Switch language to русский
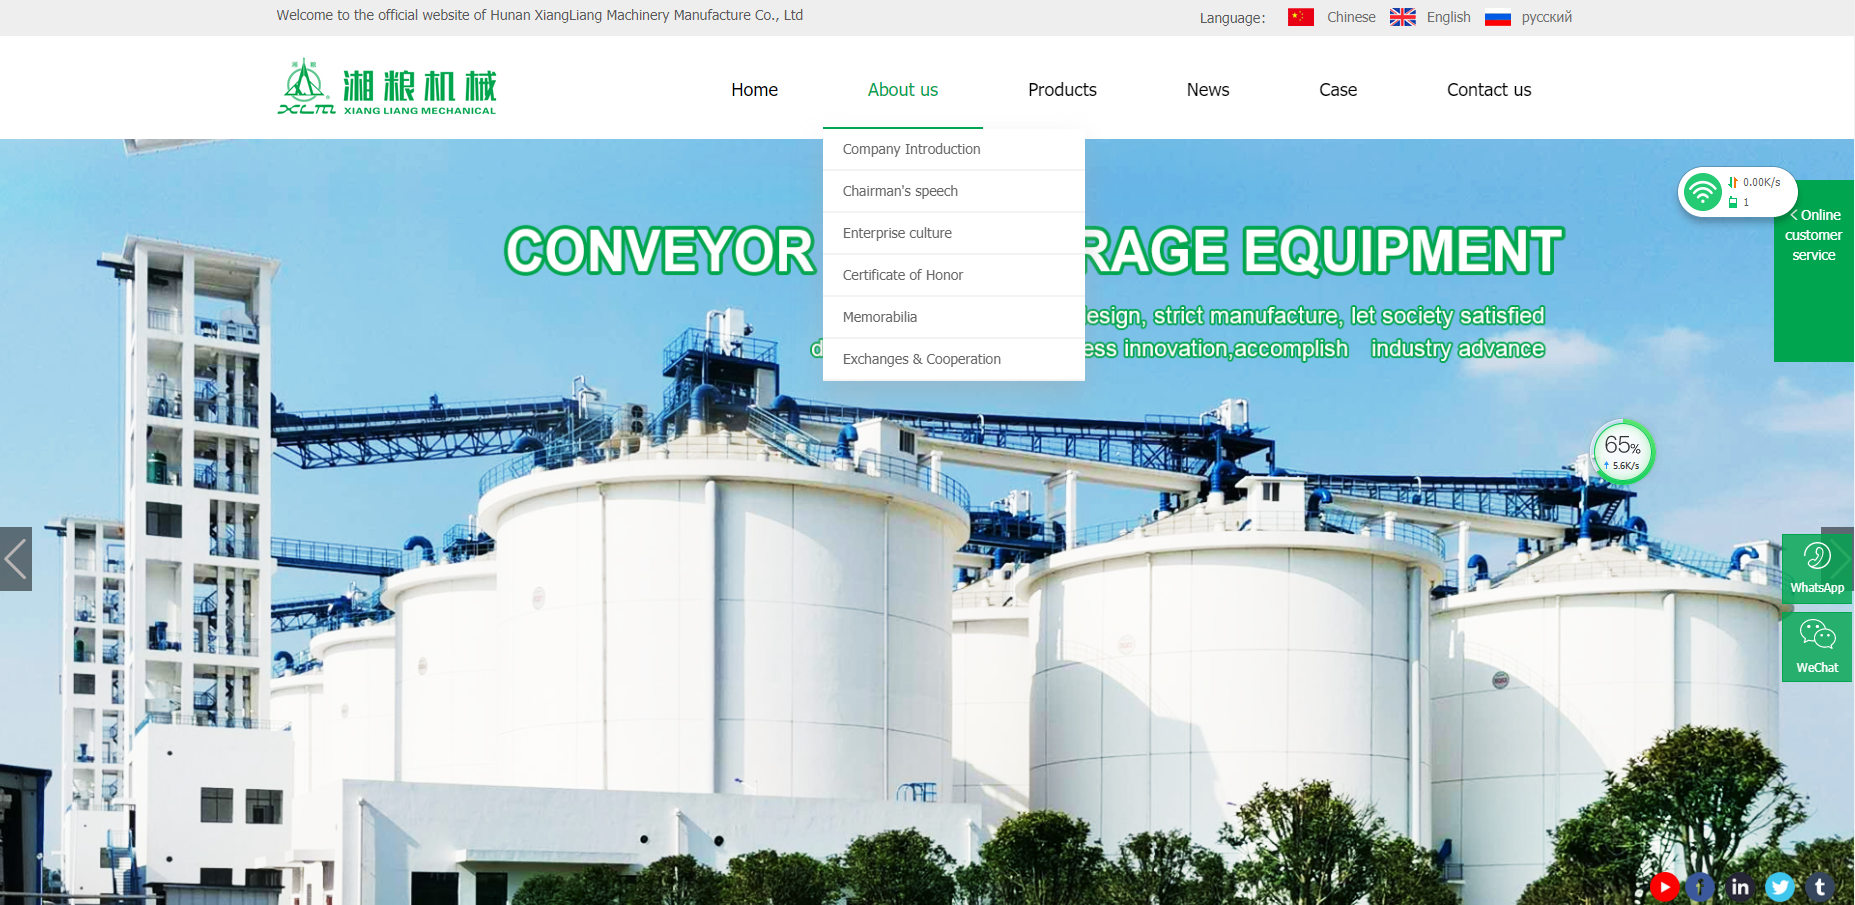The width and height of the screenshot is (1855, 905). click(x=1546, y=17)
